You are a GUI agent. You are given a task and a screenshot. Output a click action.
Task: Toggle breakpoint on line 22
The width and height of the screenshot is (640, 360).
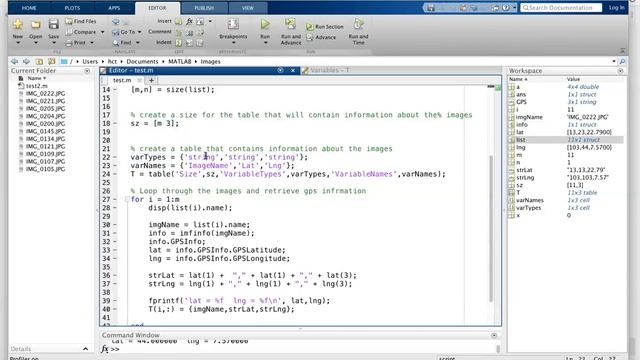click(115, 157)
